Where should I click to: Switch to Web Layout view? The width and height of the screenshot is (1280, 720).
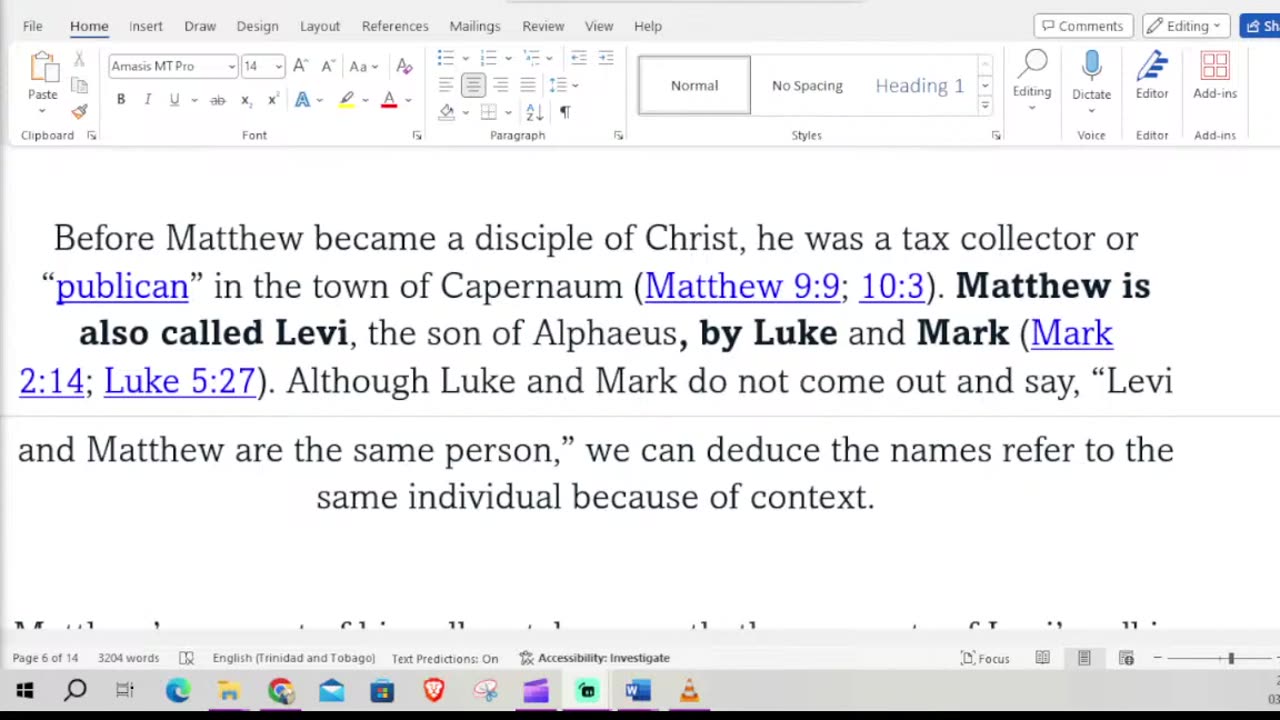(1126, 658)
